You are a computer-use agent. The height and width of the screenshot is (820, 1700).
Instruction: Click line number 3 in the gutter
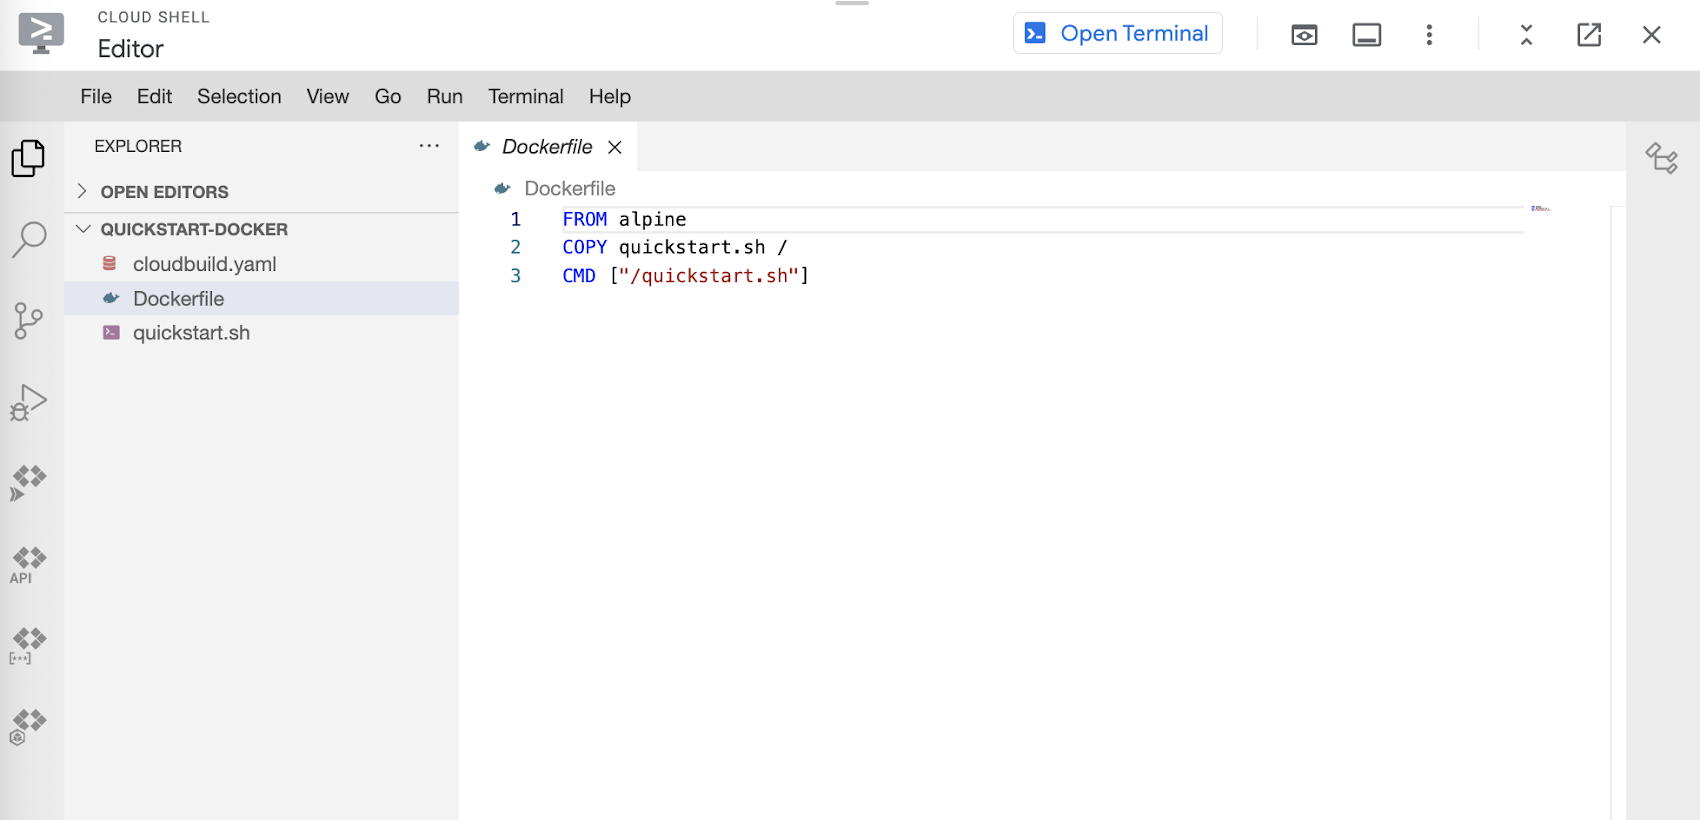(x=516, y=275)
